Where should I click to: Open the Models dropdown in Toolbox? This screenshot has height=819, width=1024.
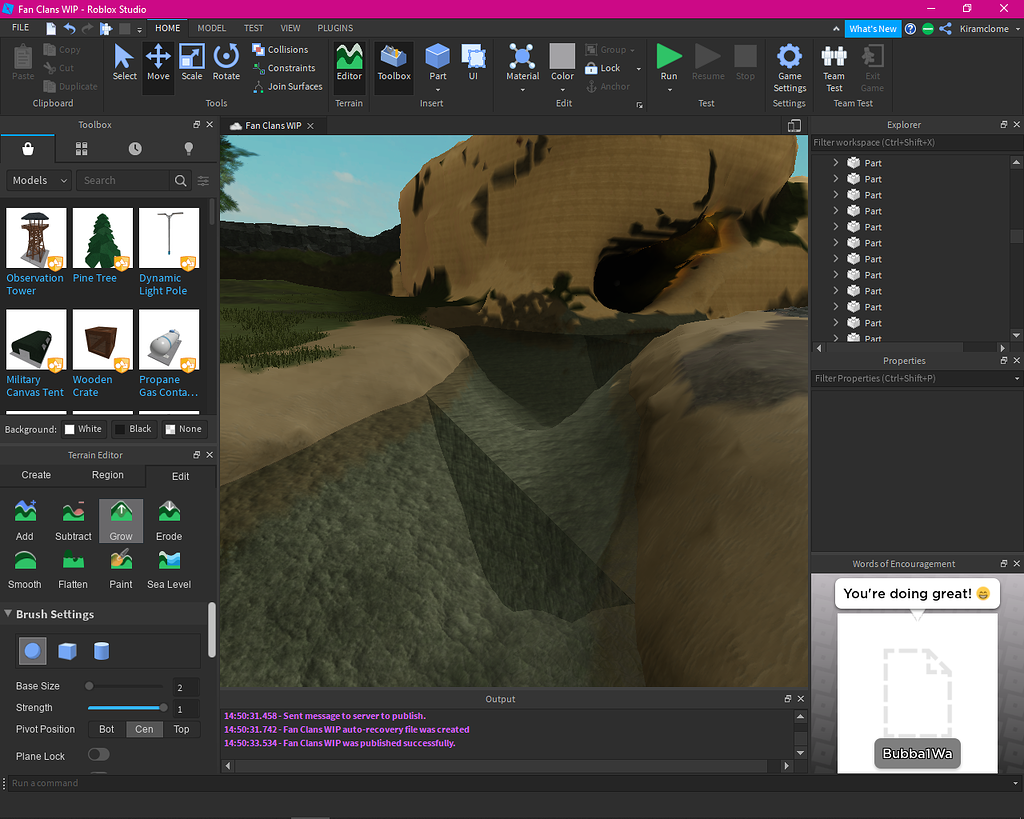[38, 180]
